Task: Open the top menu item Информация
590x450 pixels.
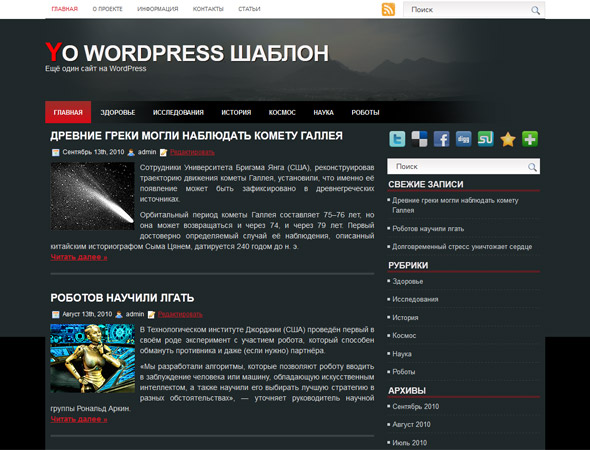Action: click(158, 9)
